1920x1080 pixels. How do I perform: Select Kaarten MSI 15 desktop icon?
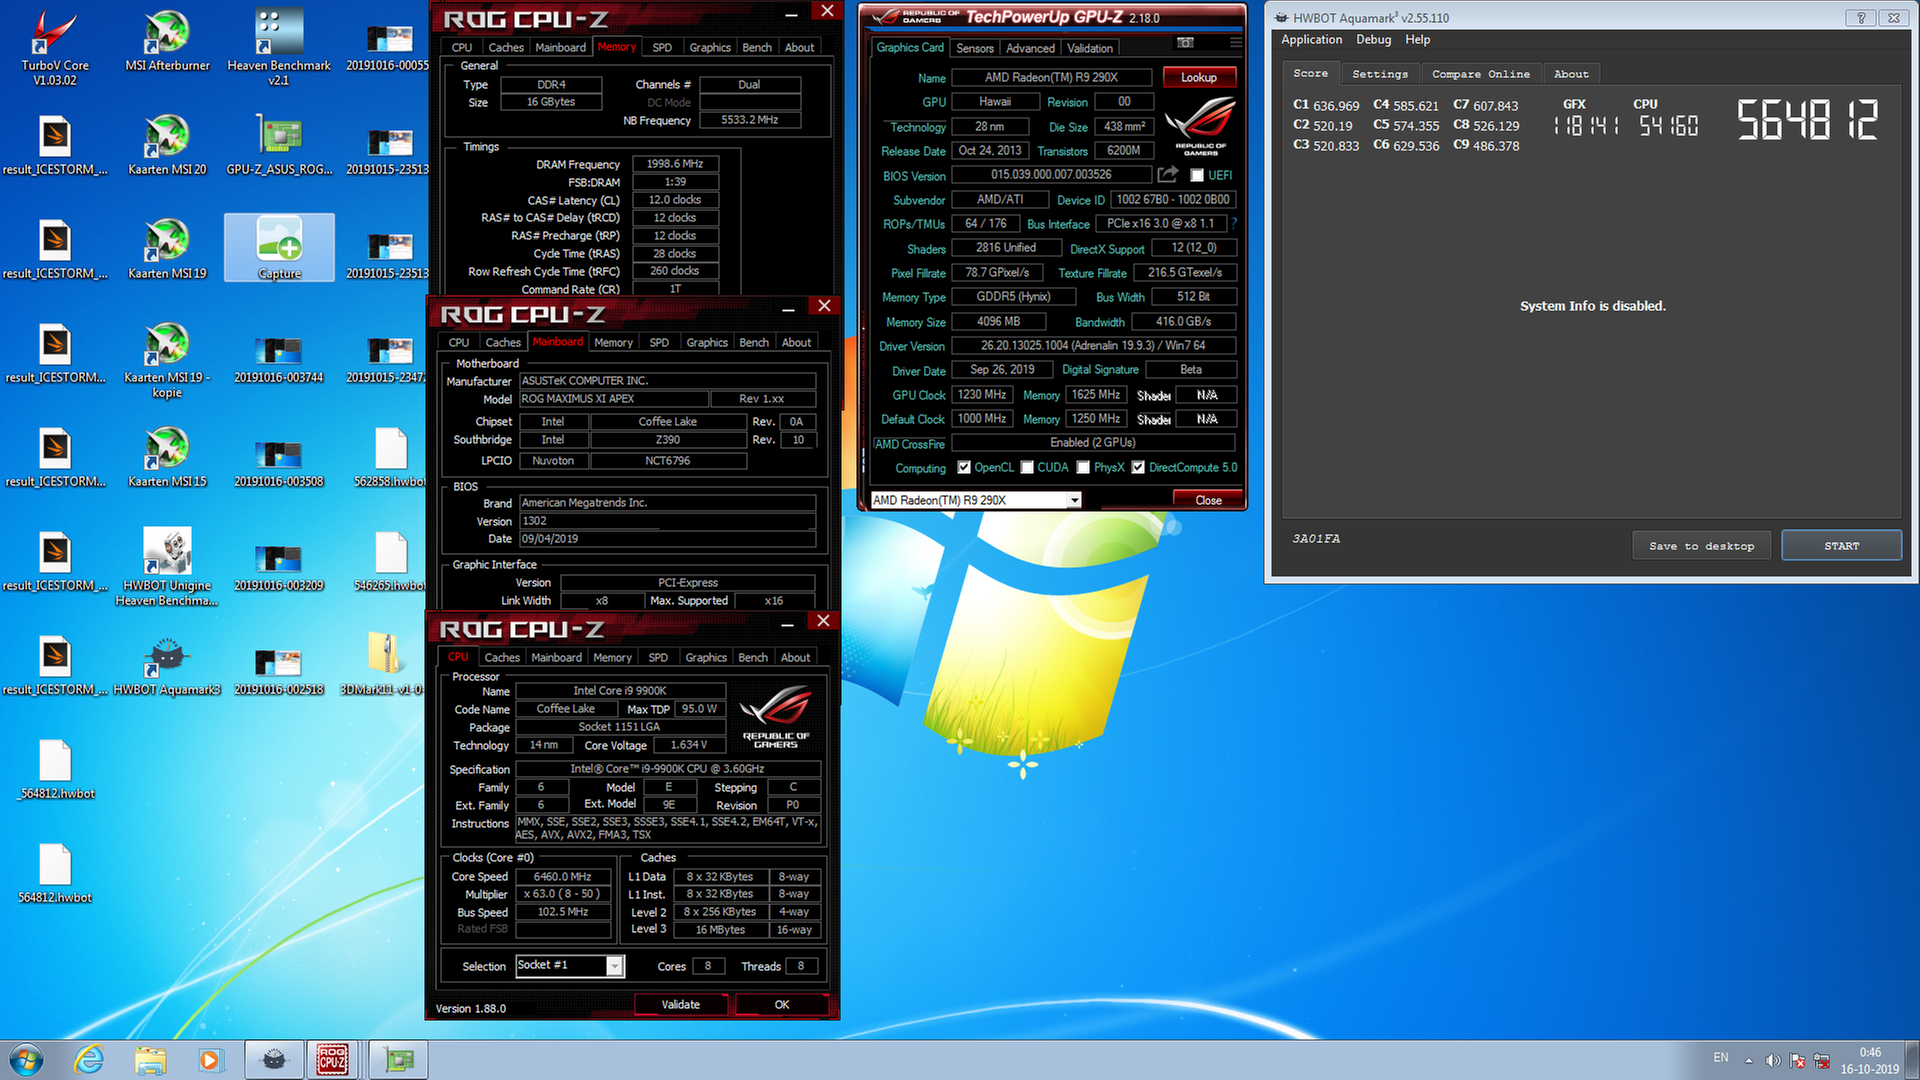167,457
